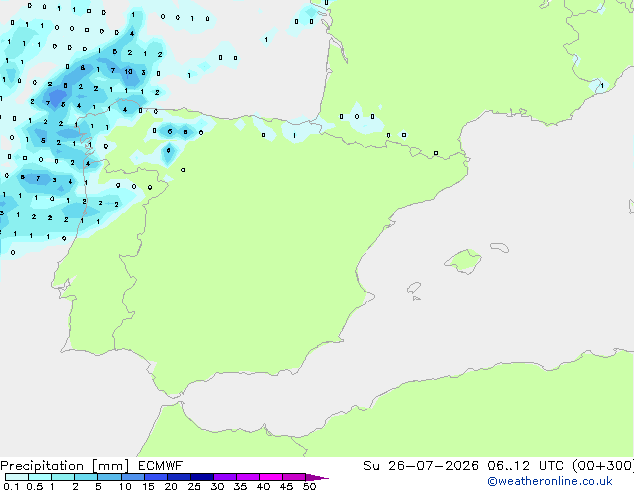634x490 pixels.
Task: Click the 'Precipitation [mm]' title text
Action: click(65, 466)
